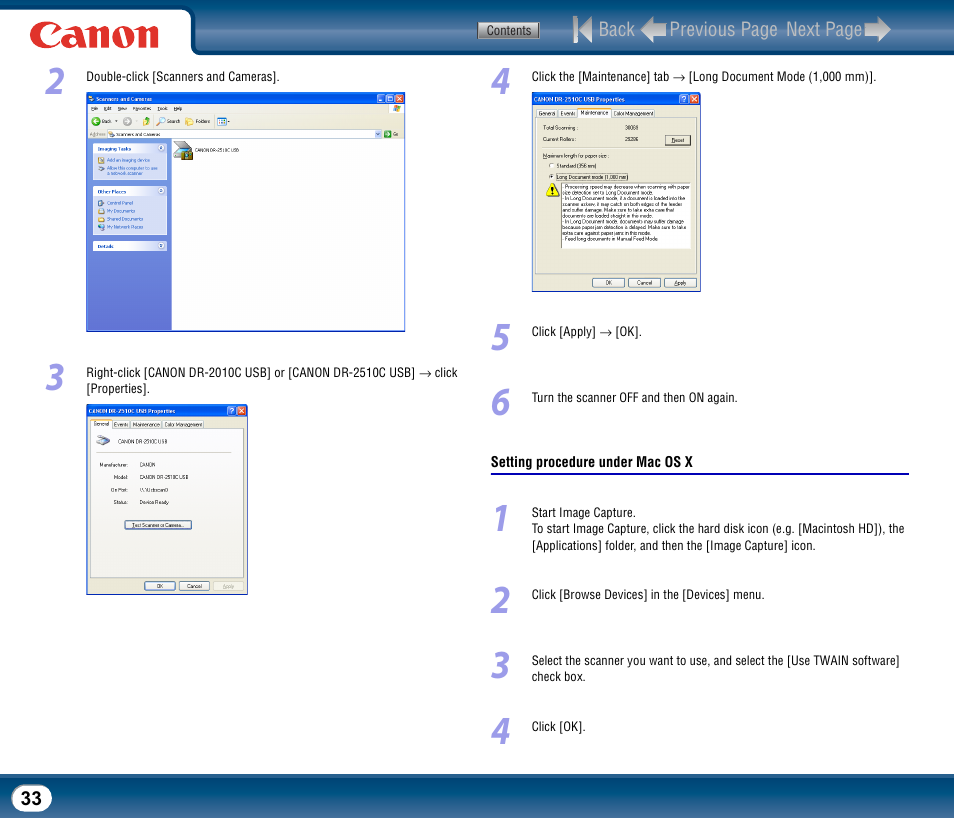954x818 pixels.
Task: Click Cancel in the Maintenance dialog
Action: (x=644, y=282)
